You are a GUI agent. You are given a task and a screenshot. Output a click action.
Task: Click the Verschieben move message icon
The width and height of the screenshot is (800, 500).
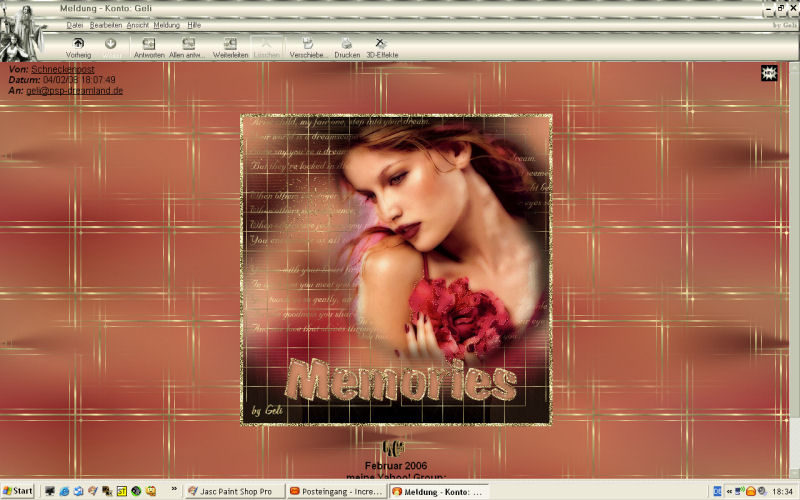[x=308, y=46]
